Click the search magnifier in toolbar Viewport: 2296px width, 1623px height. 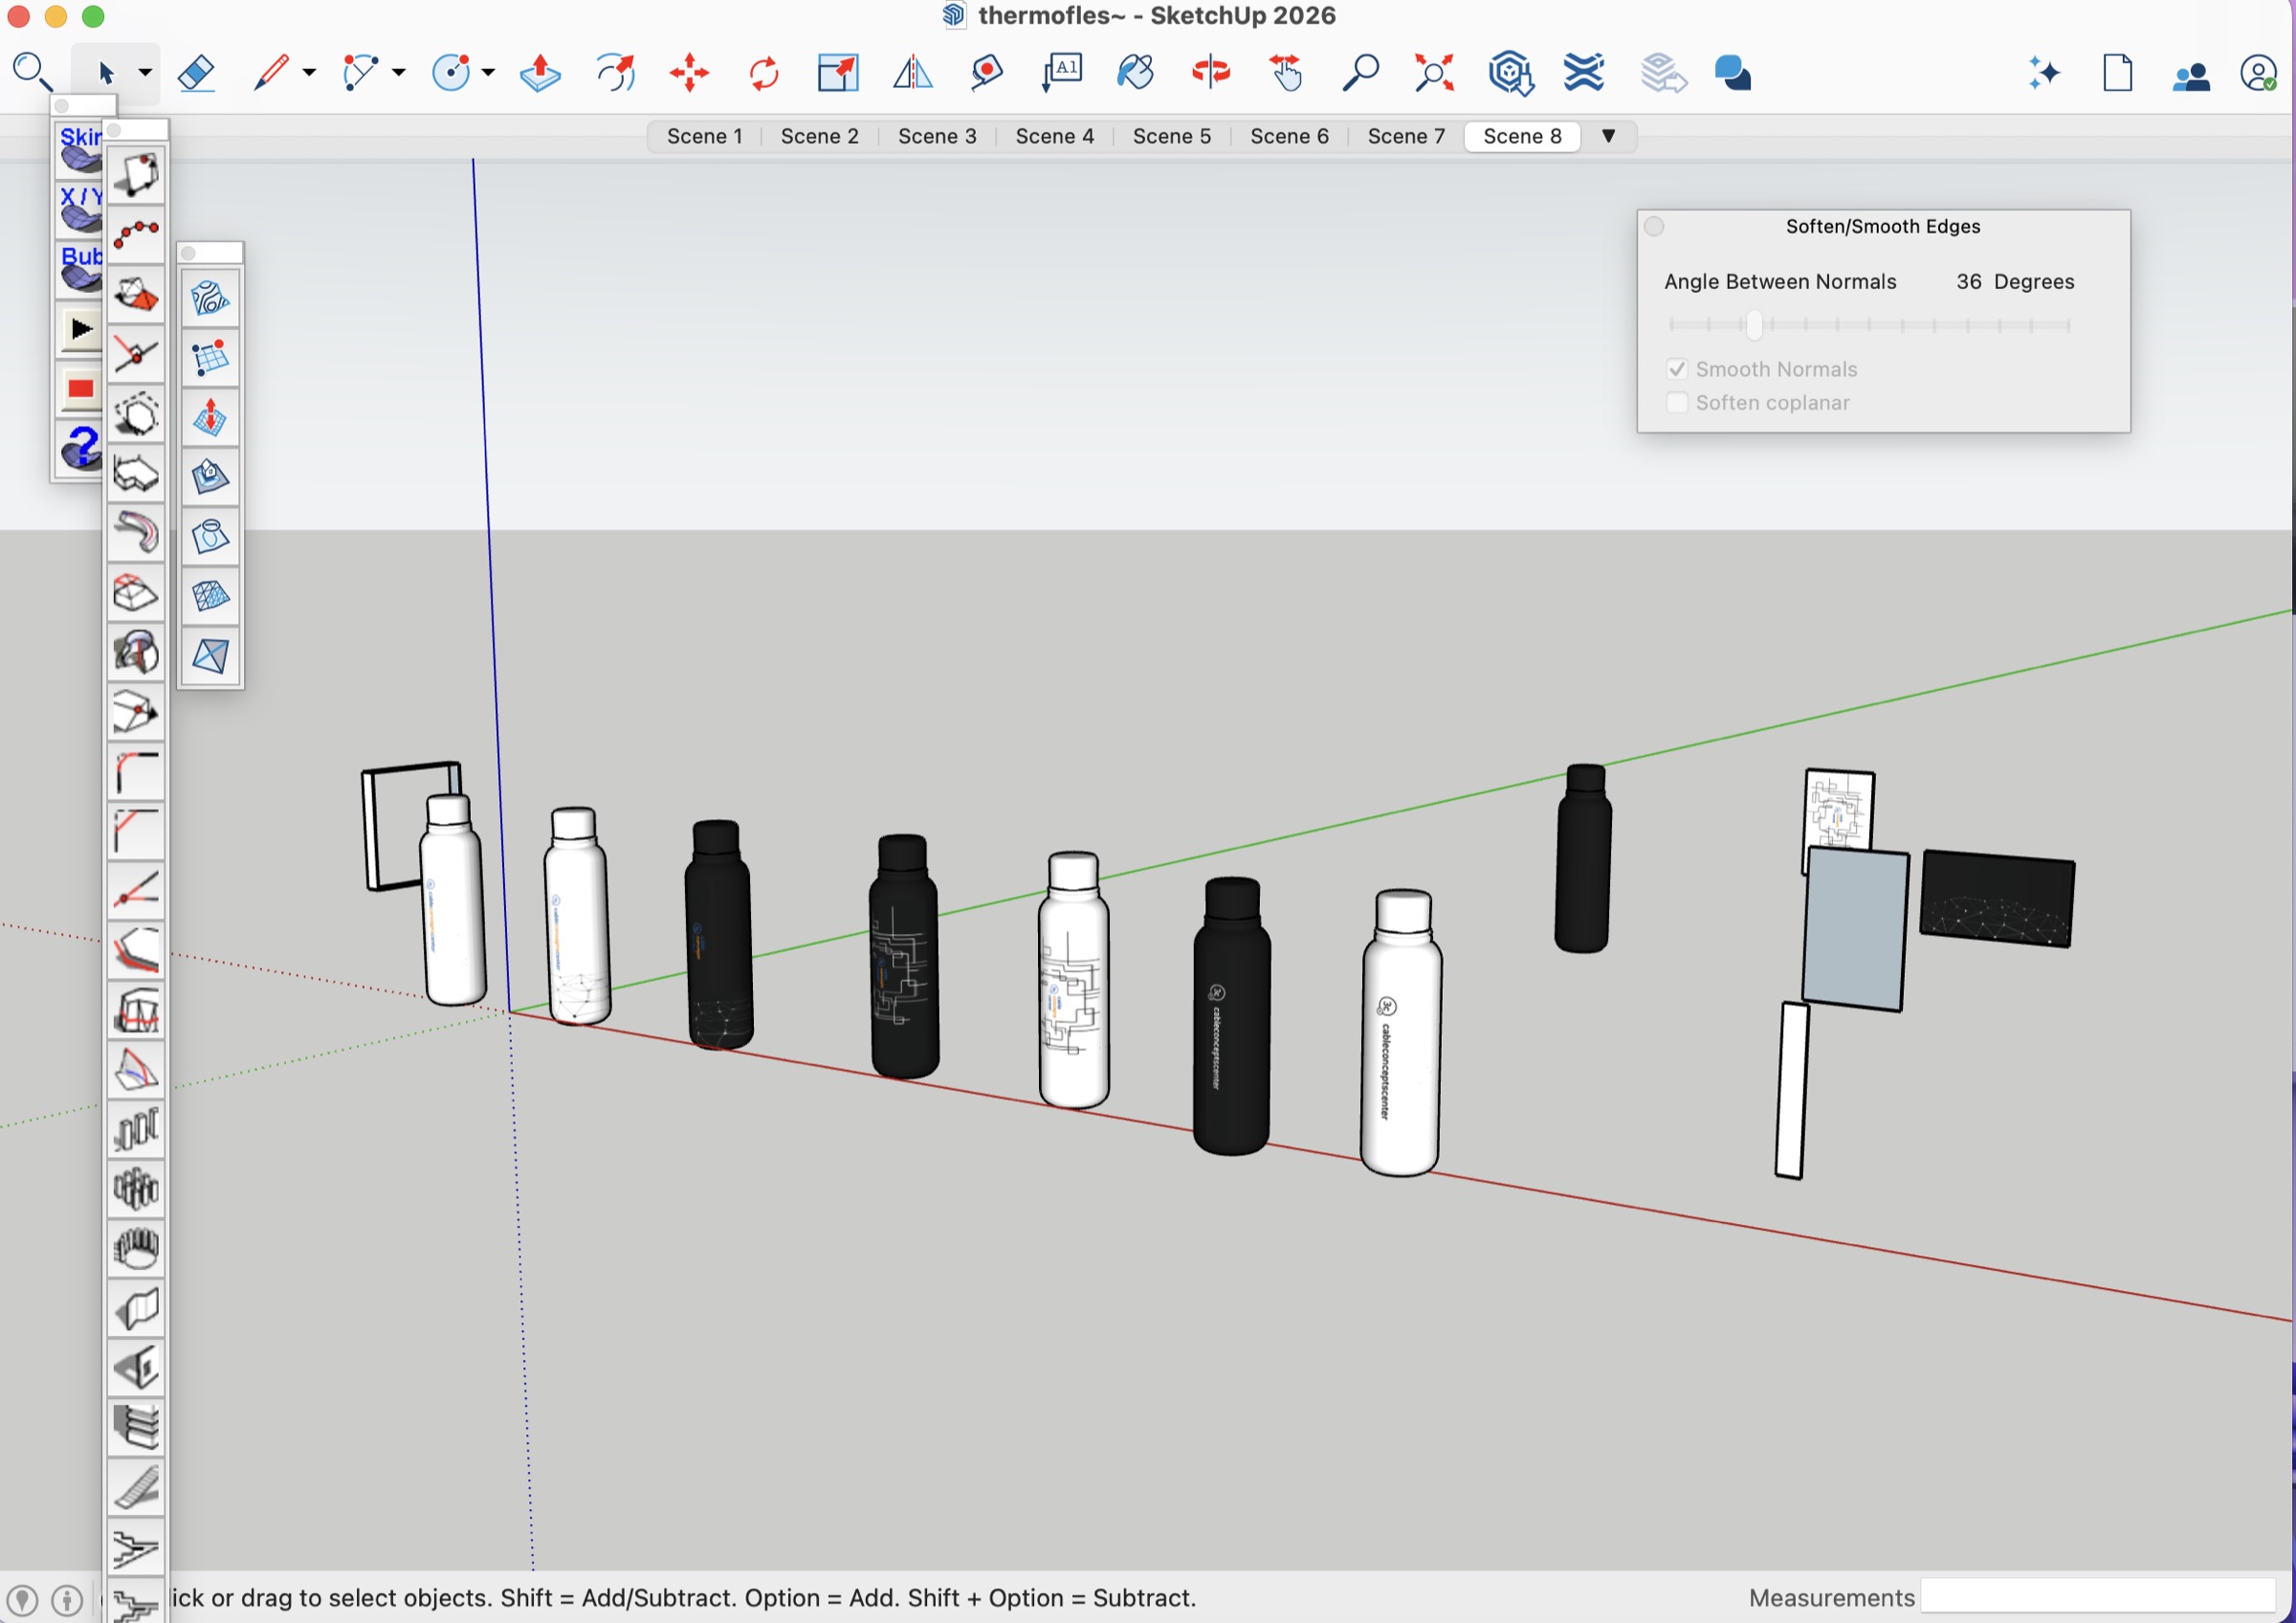[31, 72]
